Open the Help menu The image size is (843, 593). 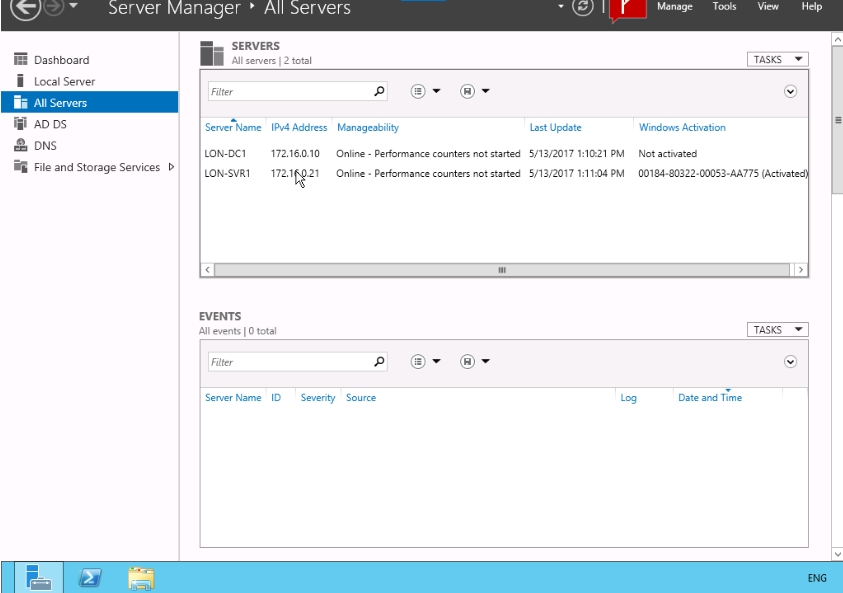[812, 6]
